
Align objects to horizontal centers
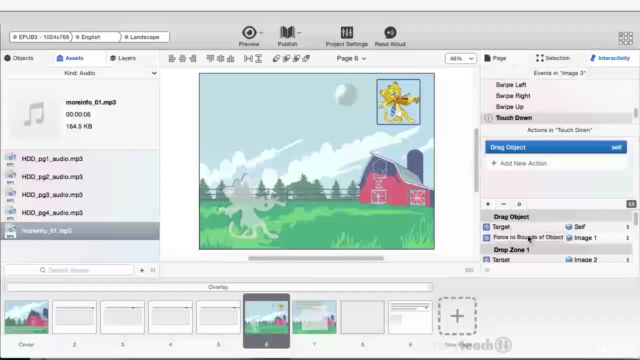[x=182, y=58]
